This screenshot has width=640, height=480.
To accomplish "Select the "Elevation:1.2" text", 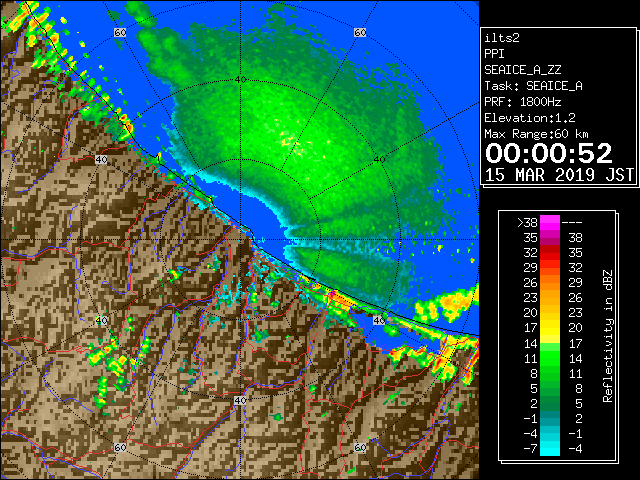I will [530, 118].
